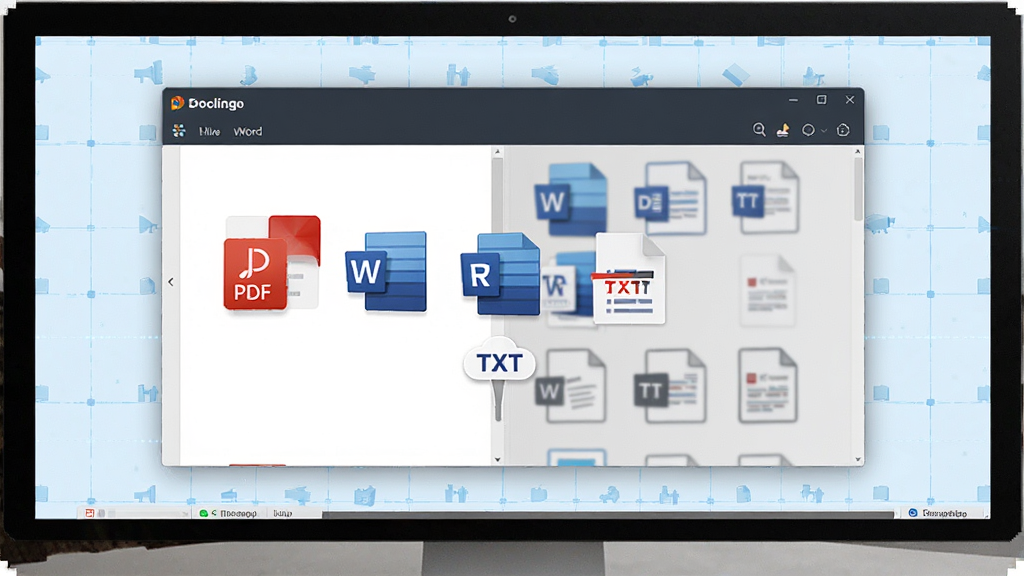Screen dimensions: 1024x576
Task: Click the rightmost toolbar icon in Doclingo
Action: pyautogui.click(x=843, y=130)
